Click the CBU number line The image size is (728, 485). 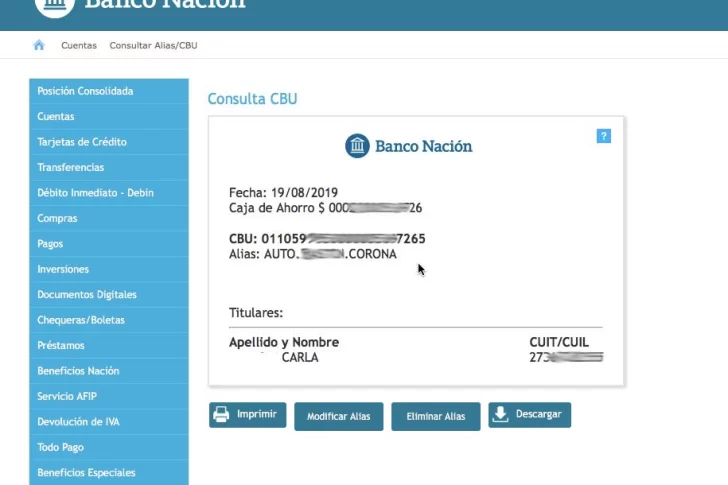click(327, 239)
